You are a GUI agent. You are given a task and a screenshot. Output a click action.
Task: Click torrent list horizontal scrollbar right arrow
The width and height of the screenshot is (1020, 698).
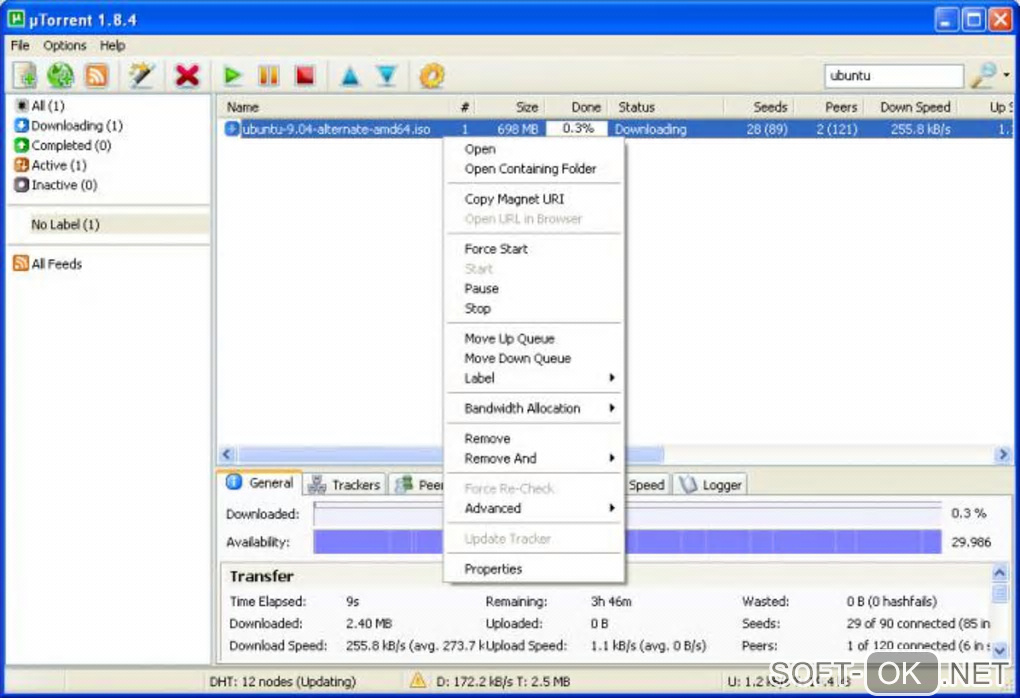1002,454
